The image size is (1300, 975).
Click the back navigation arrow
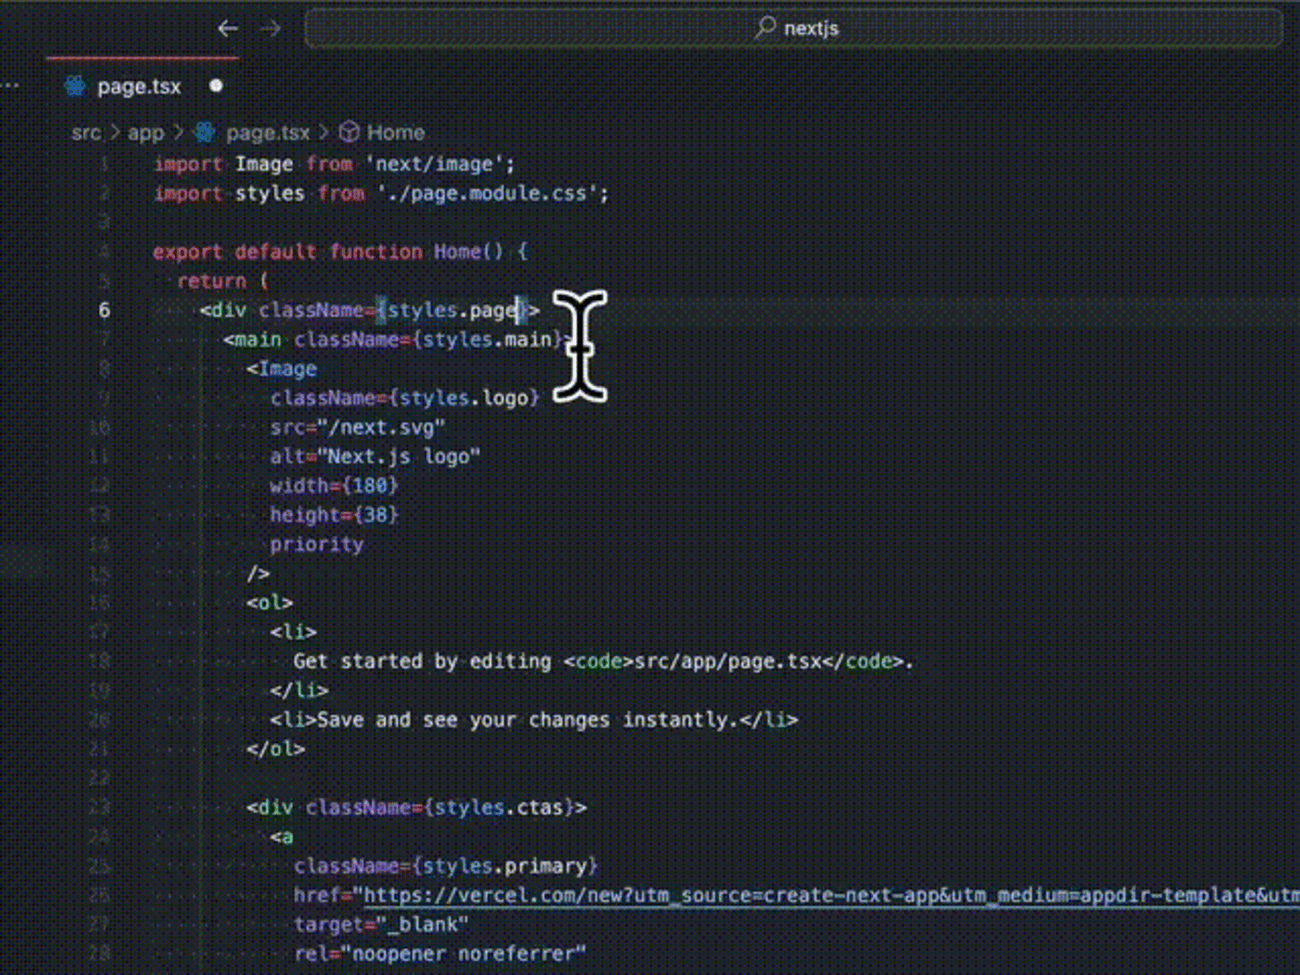tap(228, 28)
